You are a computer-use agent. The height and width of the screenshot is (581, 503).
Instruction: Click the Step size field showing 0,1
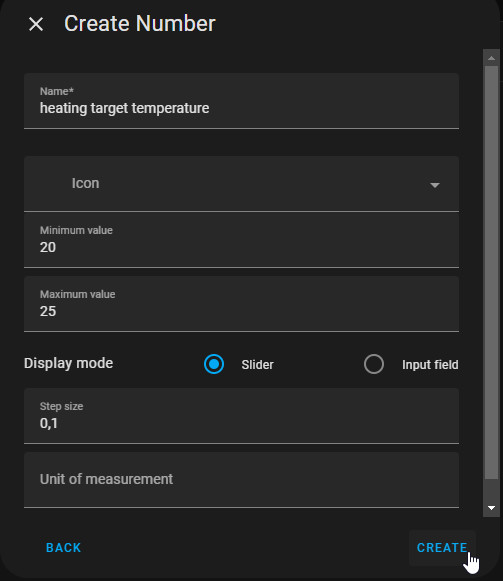[x=241, y=416]
